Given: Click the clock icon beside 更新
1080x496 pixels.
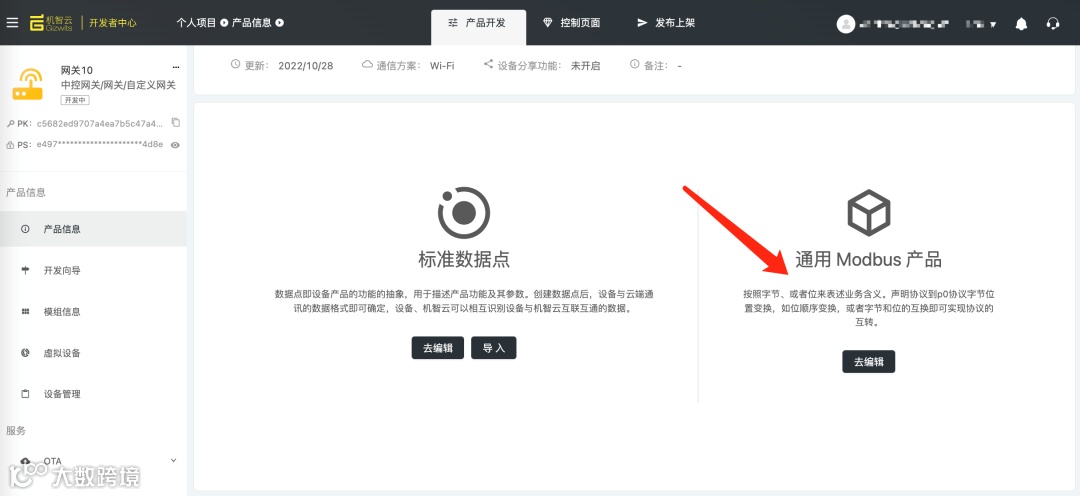Looking at the screenshot, I should click(x=236, y=64).
